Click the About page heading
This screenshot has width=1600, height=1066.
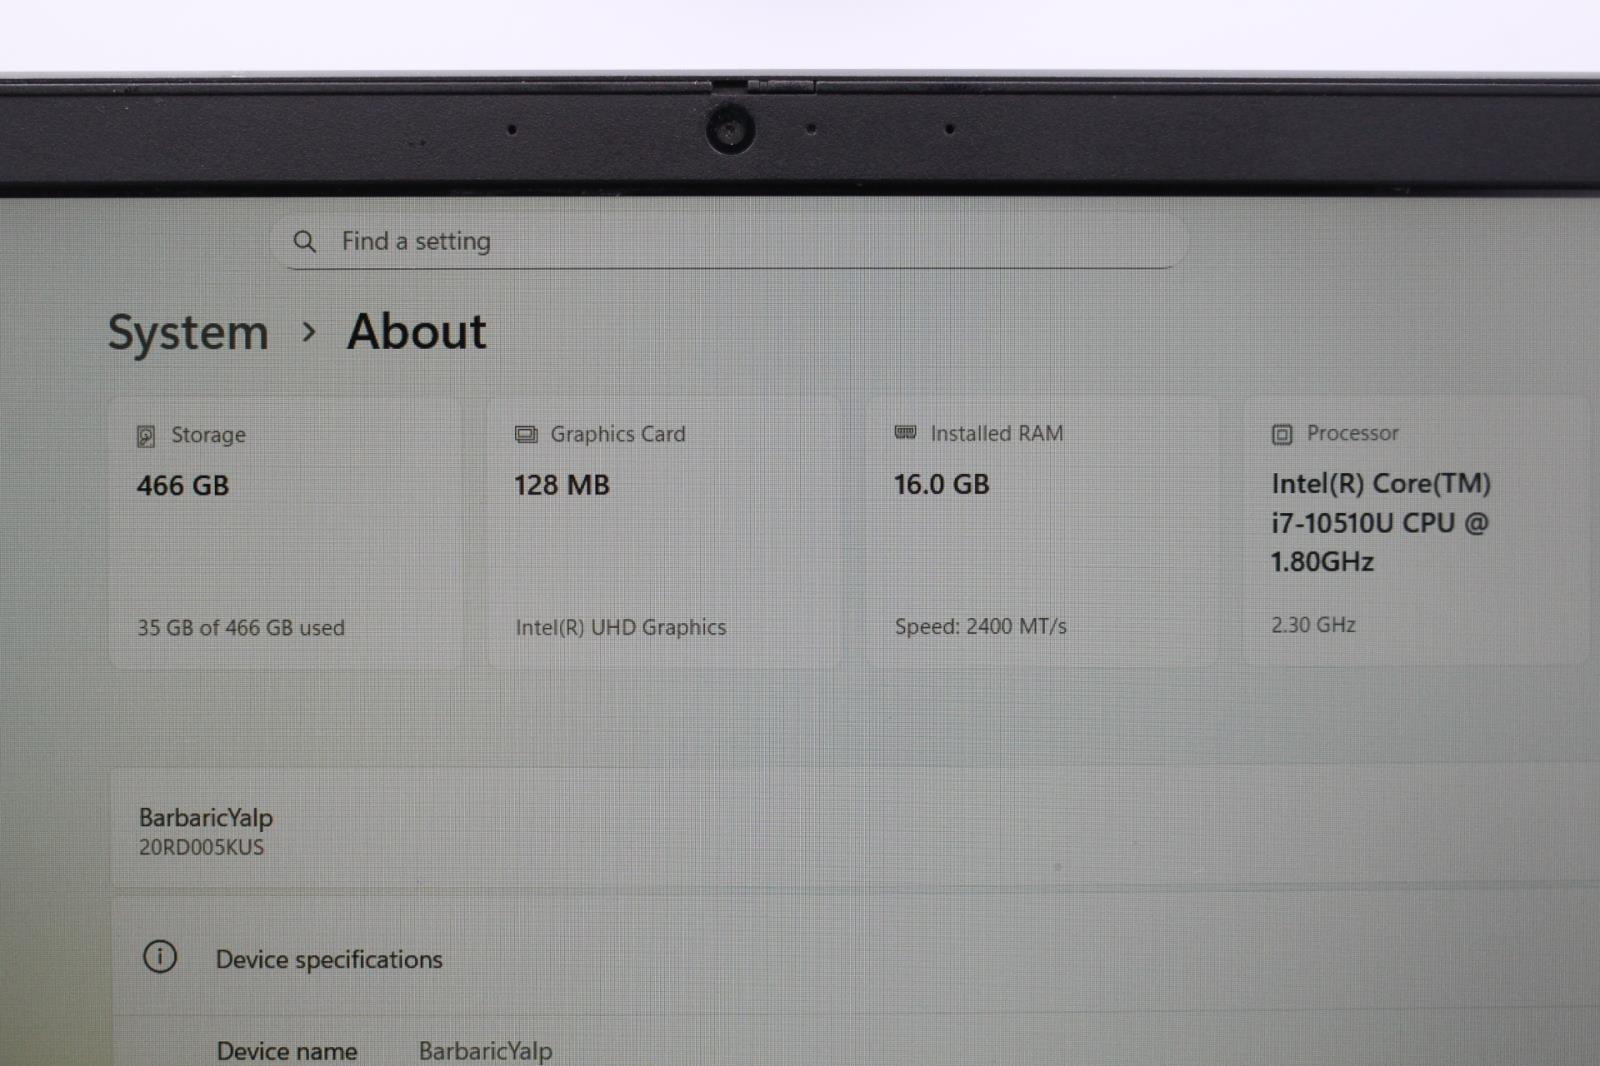[x=416, y=332]
